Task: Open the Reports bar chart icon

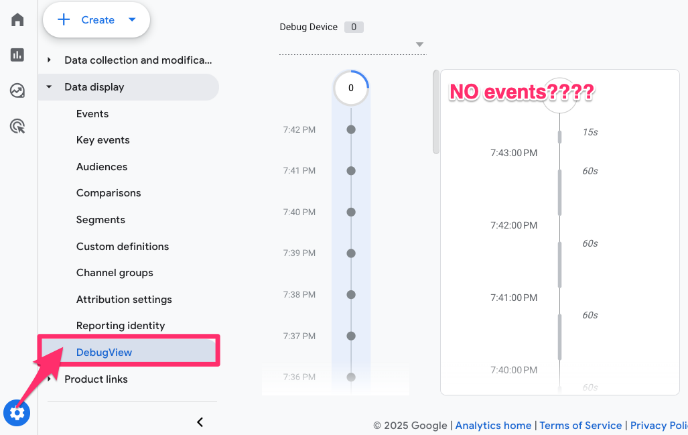Action: [18, 55]
